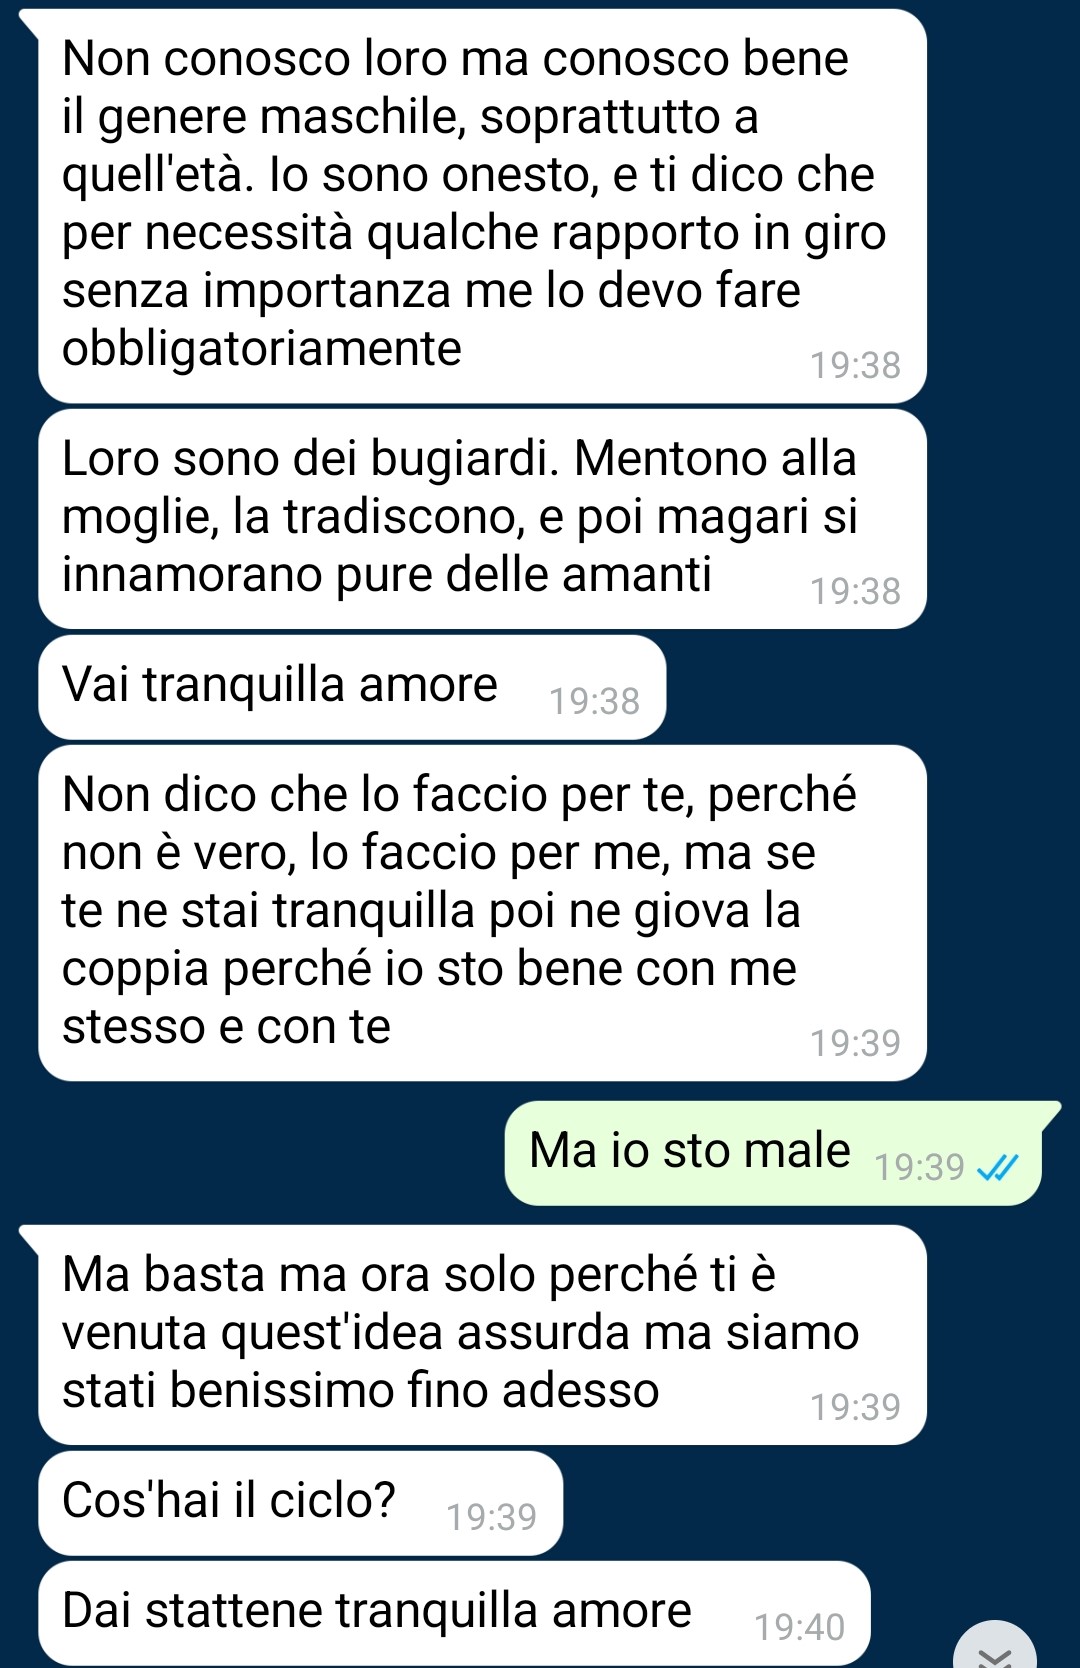1080x1668 pixels.
Task: Tap the blue double-check read receipt
Action: point(997,1167)
